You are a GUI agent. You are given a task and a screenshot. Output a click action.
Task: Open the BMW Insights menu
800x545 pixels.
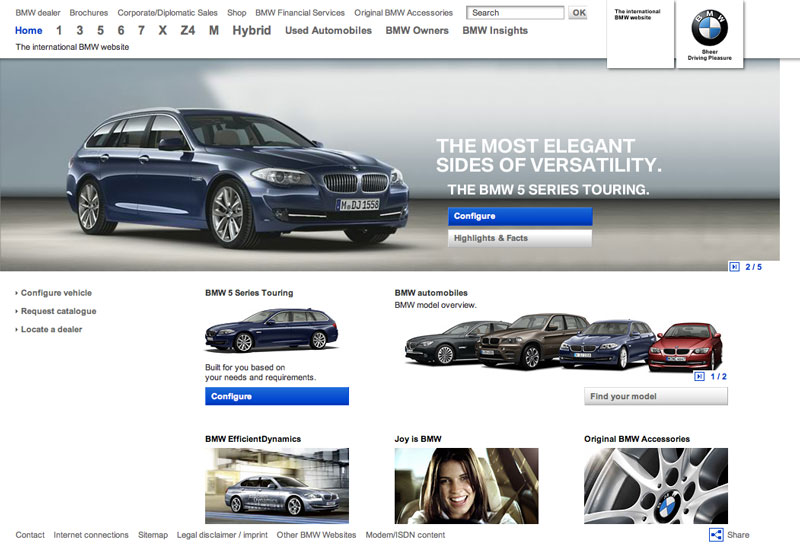click(495, 31)
